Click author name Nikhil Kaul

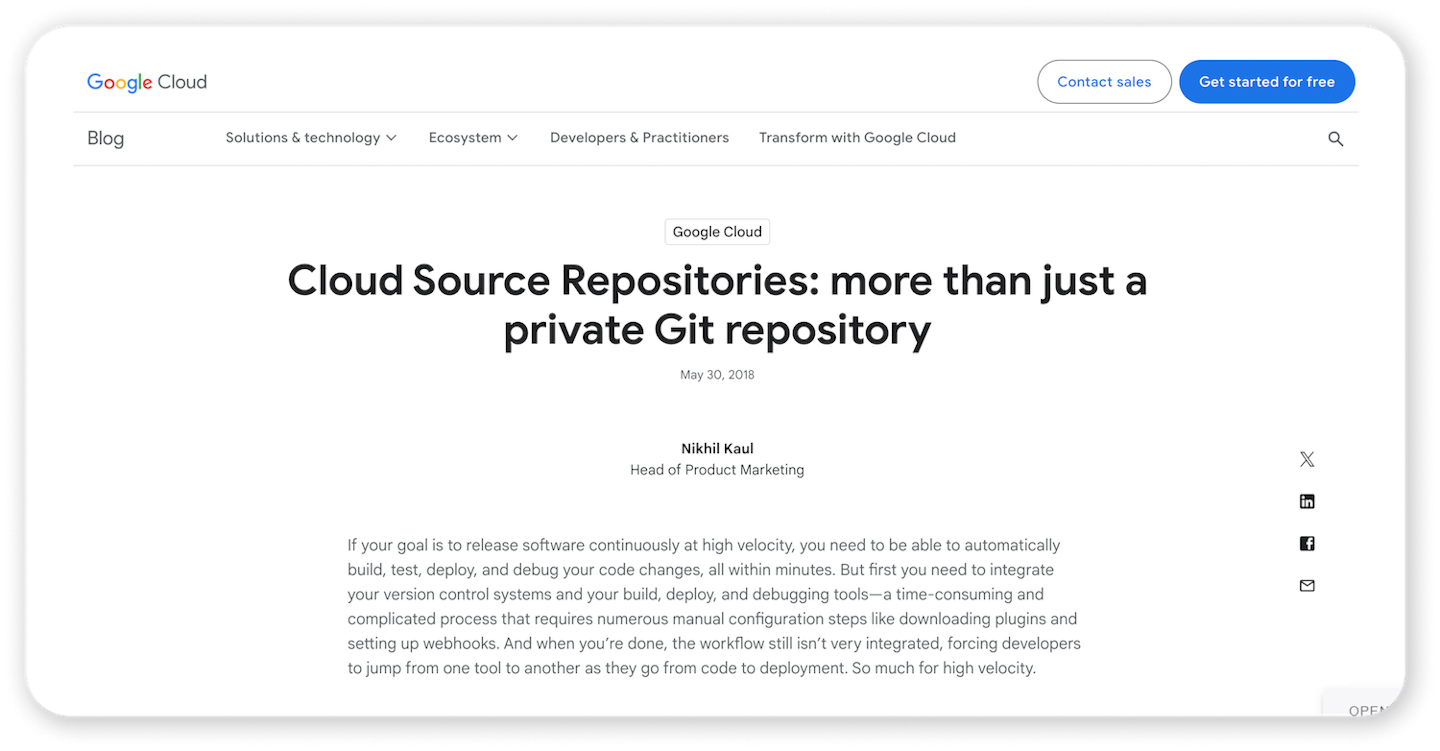click(x=717, y=449)
